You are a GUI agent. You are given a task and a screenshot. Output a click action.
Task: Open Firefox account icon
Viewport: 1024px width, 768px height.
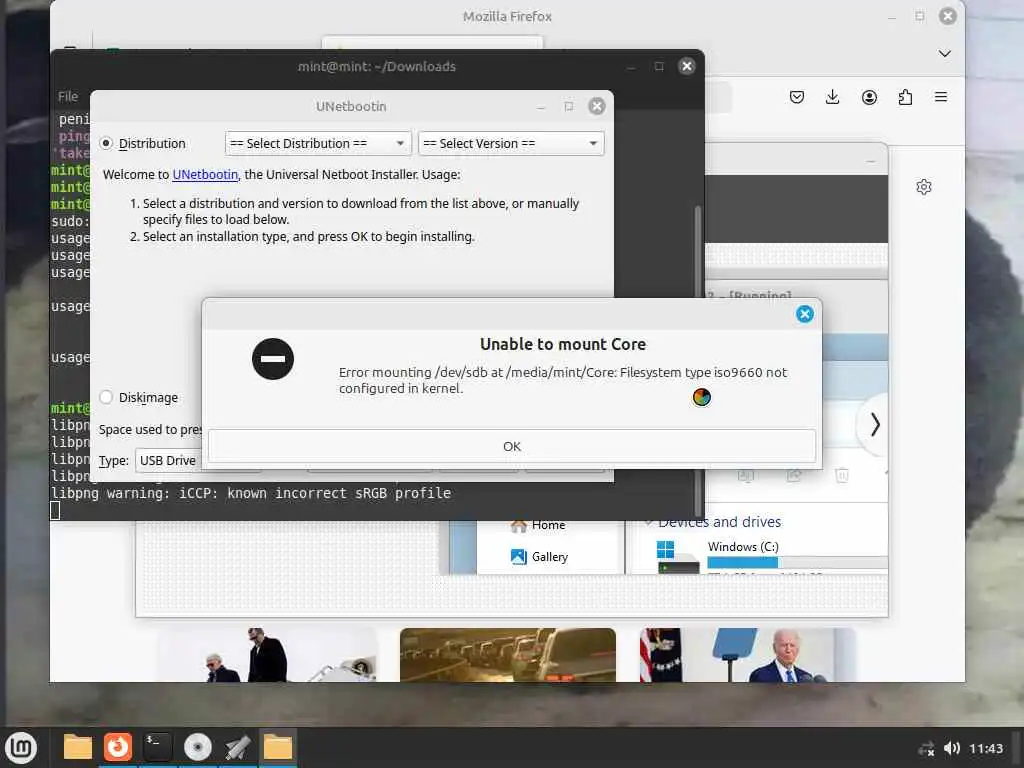869,97
